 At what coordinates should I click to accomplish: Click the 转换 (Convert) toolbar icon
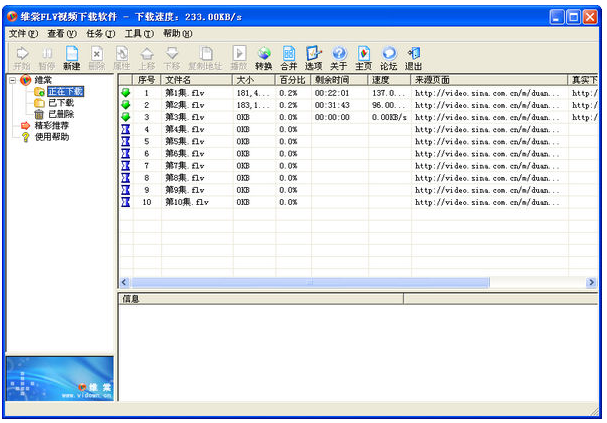tap(263, 57)
